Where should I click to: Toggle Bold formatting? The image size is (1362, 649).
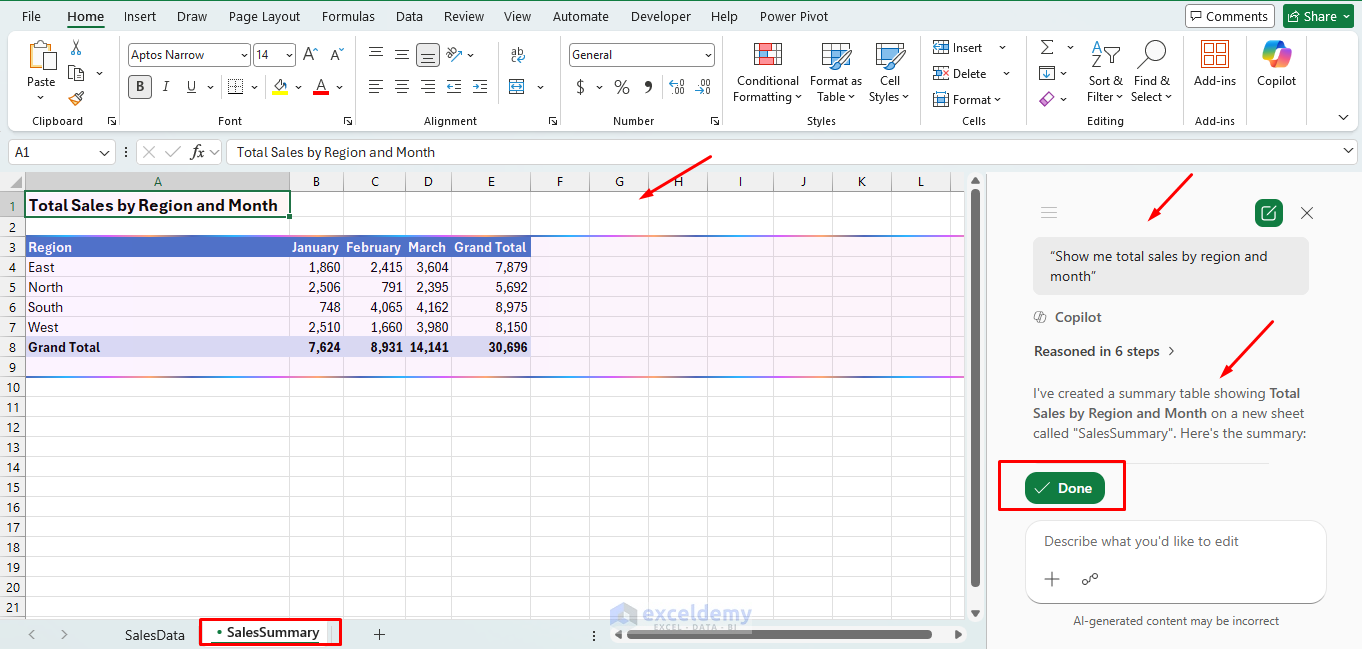pyautogui.click(x=140, y=87)
